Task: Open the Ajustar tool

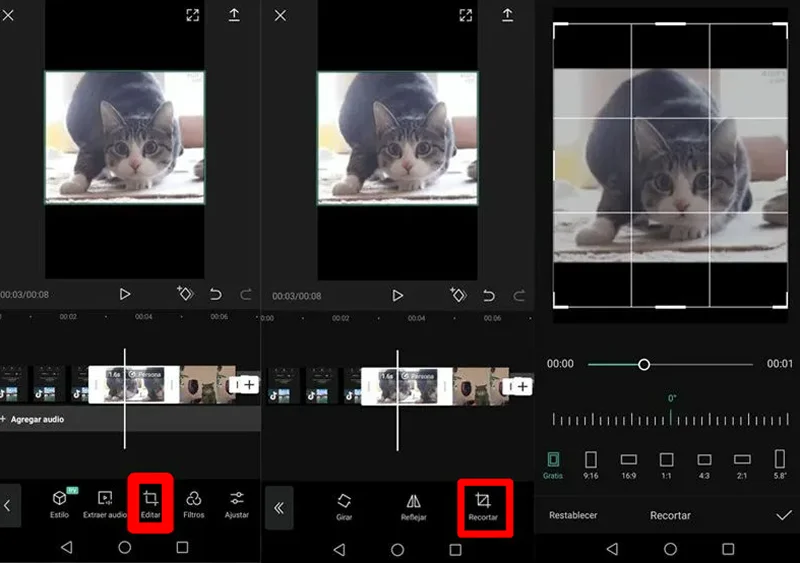Action: point(237,504)
